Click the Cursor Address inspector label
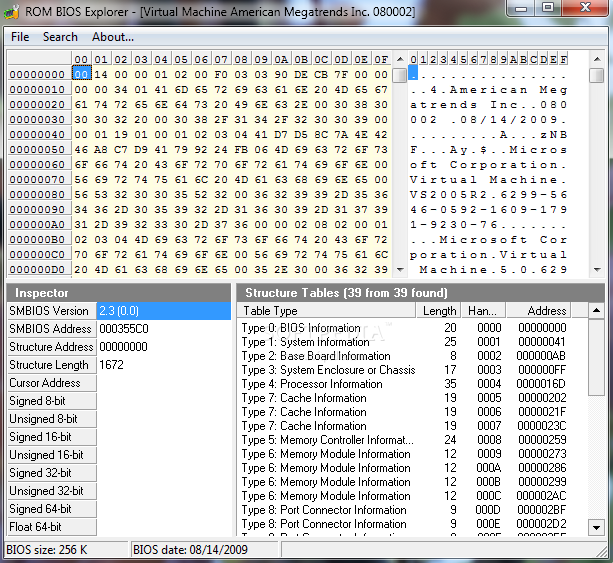Screen dimensions: 613x563 point(52,383)
